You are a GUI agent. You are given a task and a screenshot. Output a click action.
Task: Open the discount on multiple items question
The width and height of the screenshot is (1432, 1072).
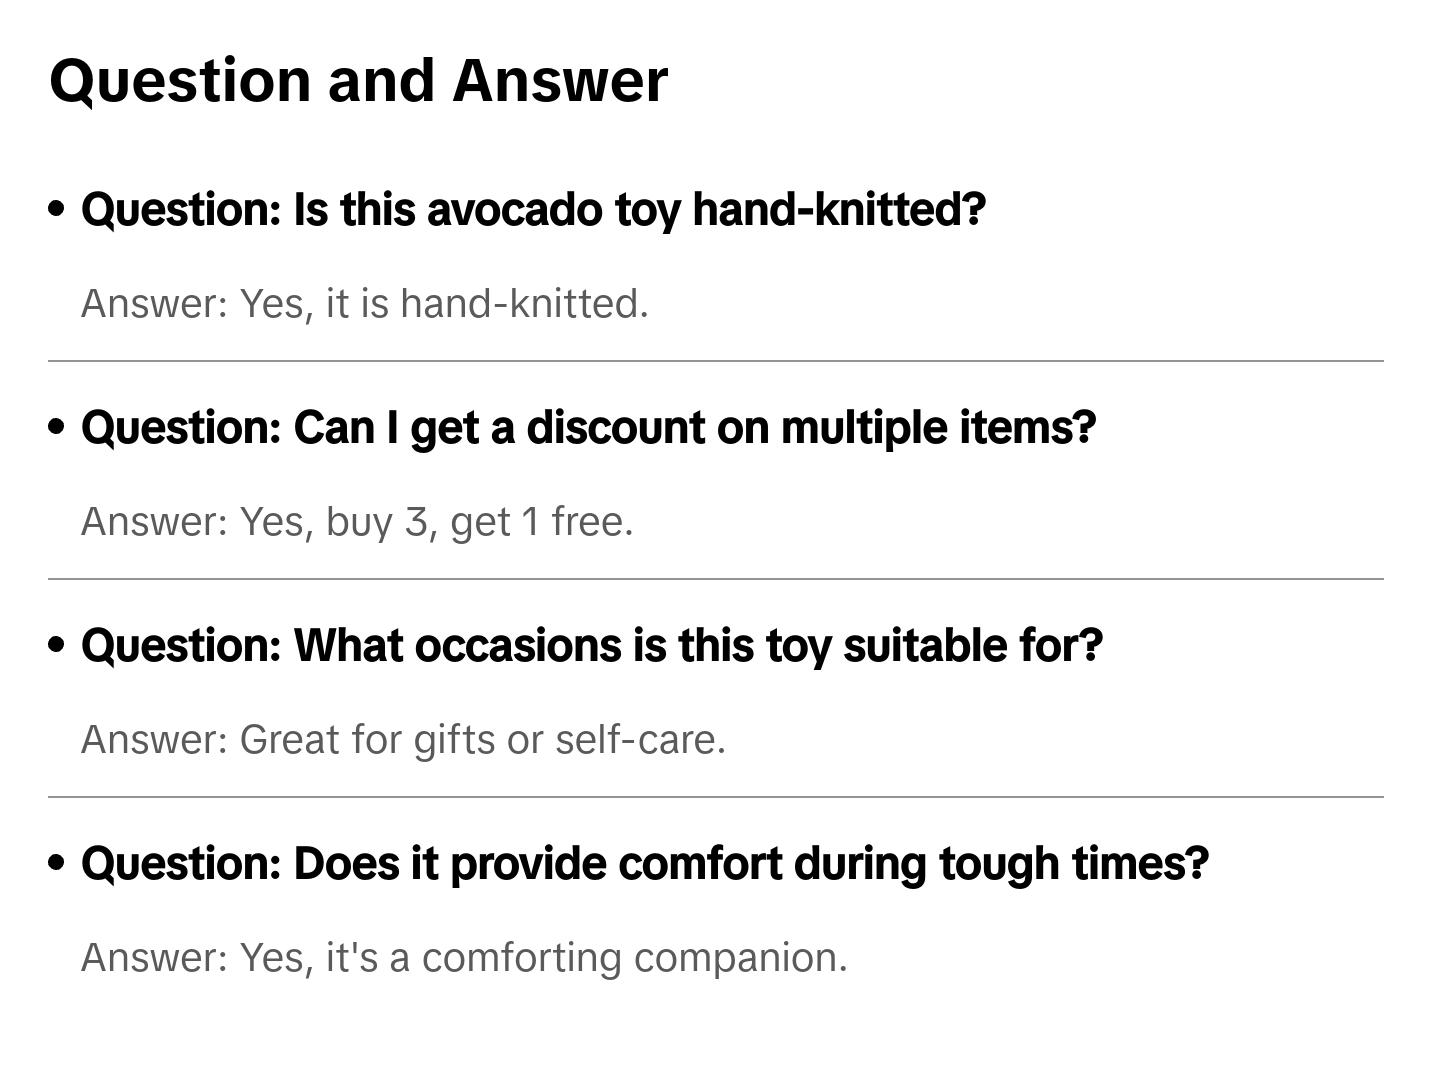click(588, 428)
